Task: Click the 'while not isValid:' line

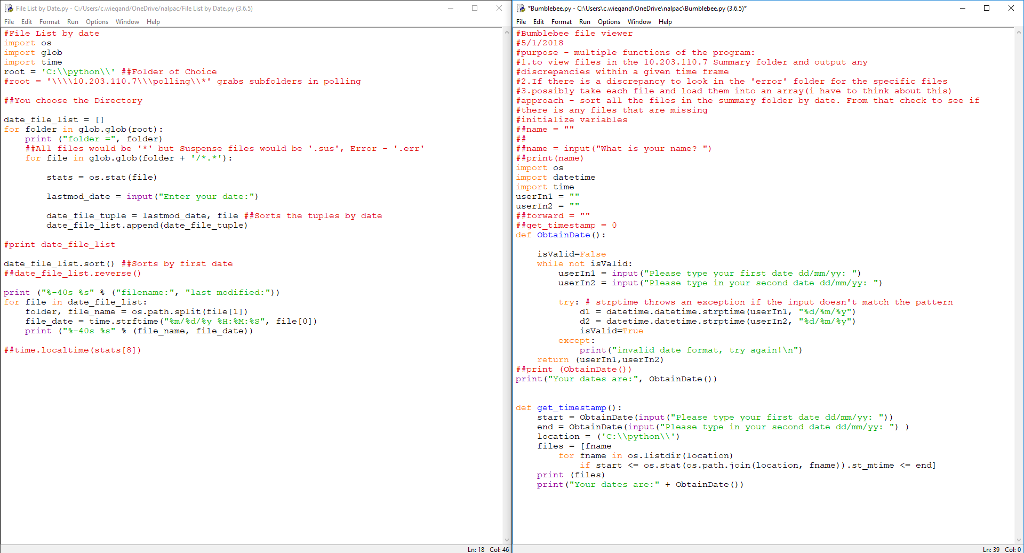Action: point(584,264)
